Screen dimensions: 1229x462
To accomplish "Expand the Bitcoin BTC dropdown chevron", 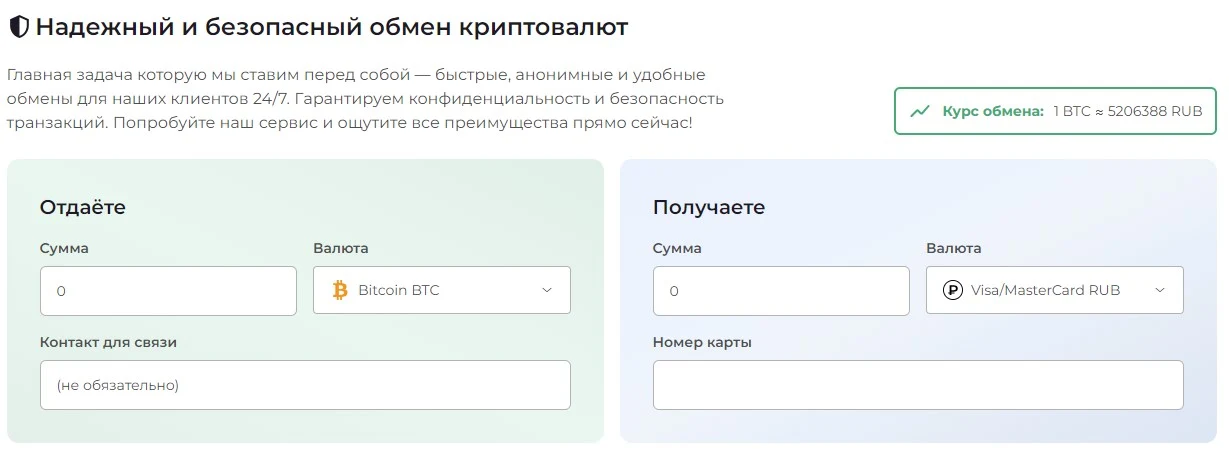I will pos(547,290).
